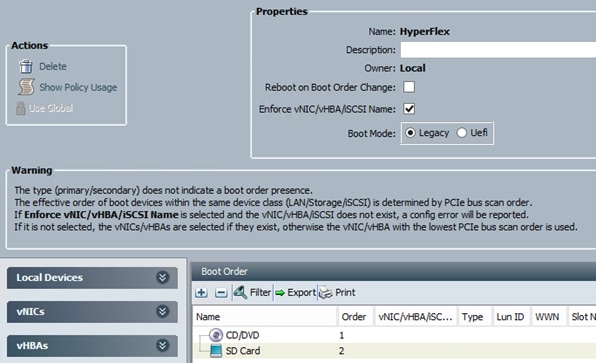The image size is (596, 363).
Task: Expand the Local Devices panel chevron
Action: (162, 277)
